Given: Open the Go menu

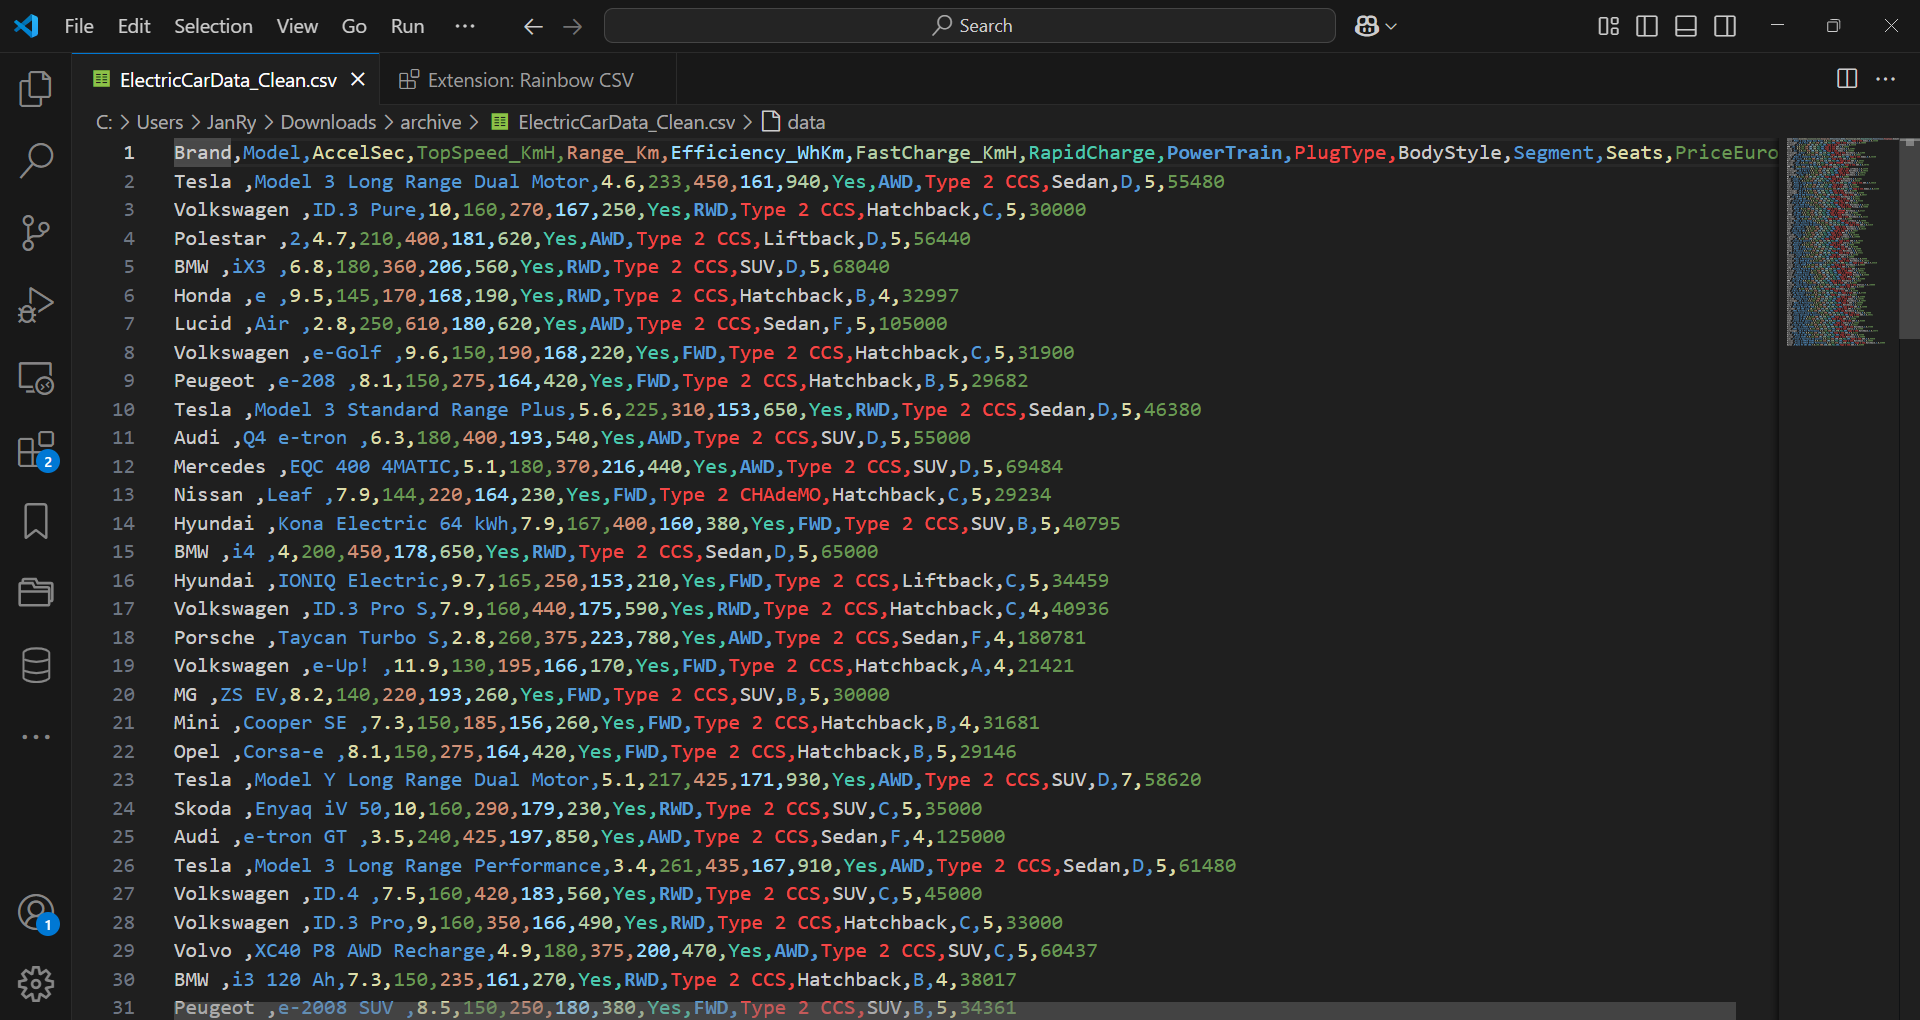Looking at the screenshot, I should click(354, 26).
